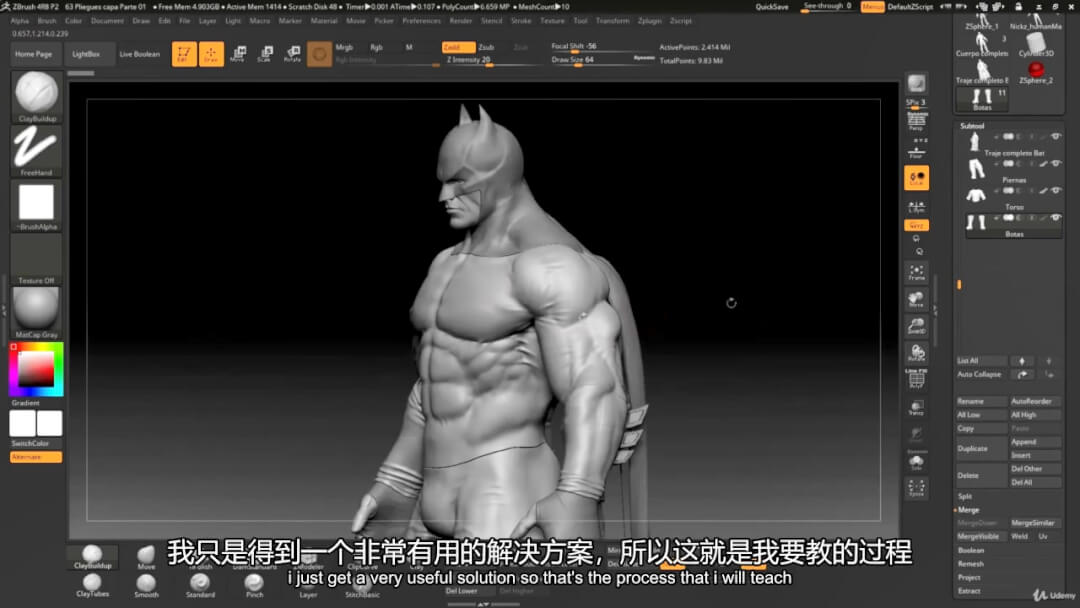The width and height of the screenshot is (1080, 608).
Task: Select the Rotate transform tool
Action: point(292,54)
